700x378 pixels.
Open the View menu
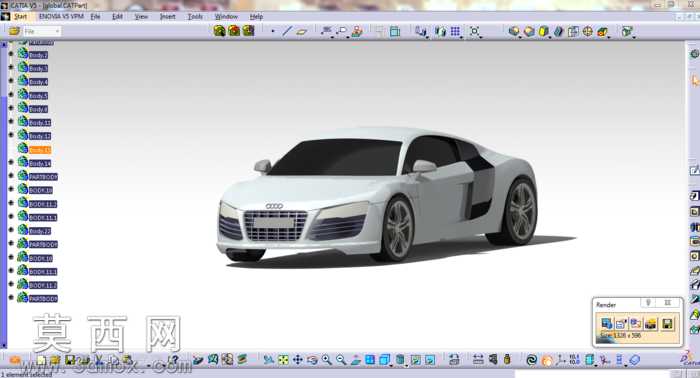141,17
